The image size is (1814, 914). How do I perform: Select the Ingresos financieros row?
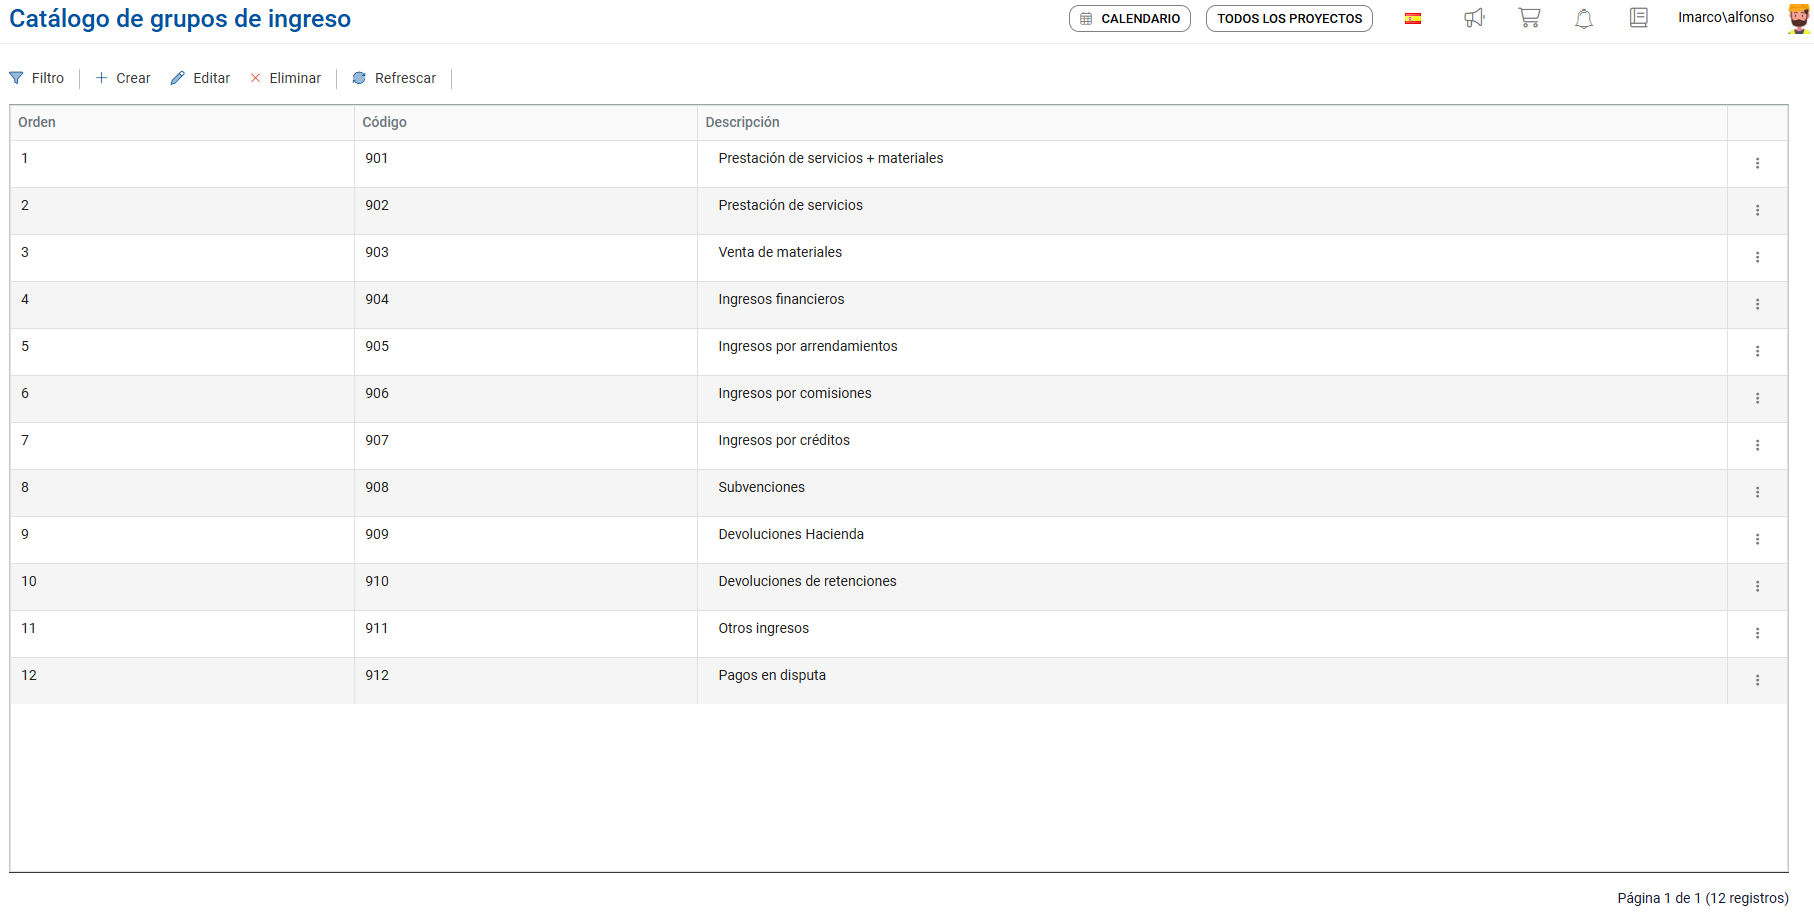tap(781, 299)
